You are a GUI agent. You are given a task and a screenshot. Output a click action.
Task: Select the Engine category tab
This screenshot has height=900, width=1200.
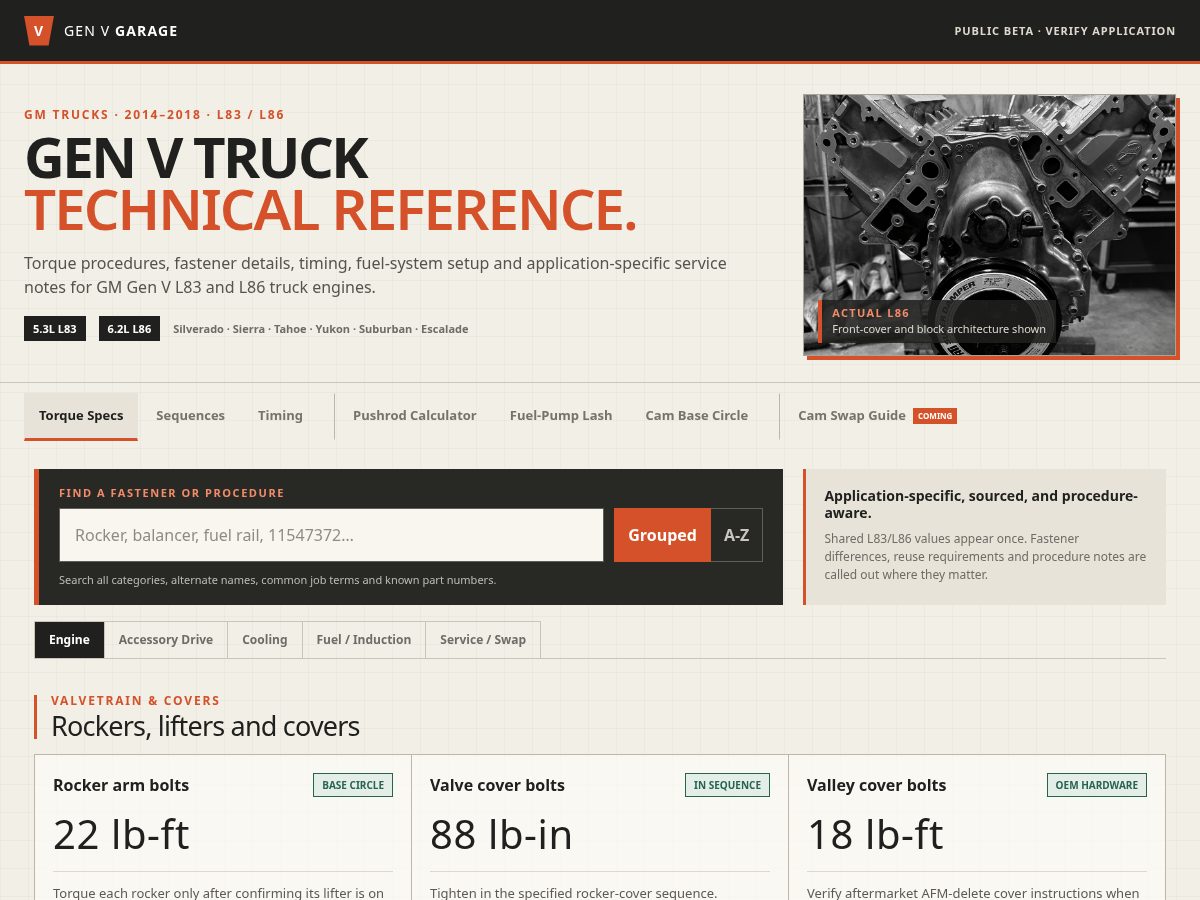pyautogui.click(x=69, y=640)
